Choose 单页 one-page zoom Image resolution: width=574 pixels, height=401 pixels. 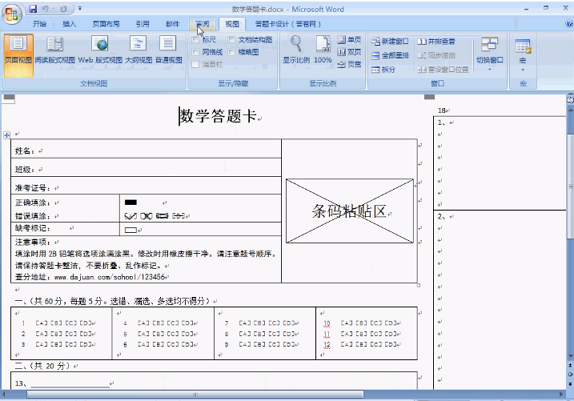(x=349, y=40)
